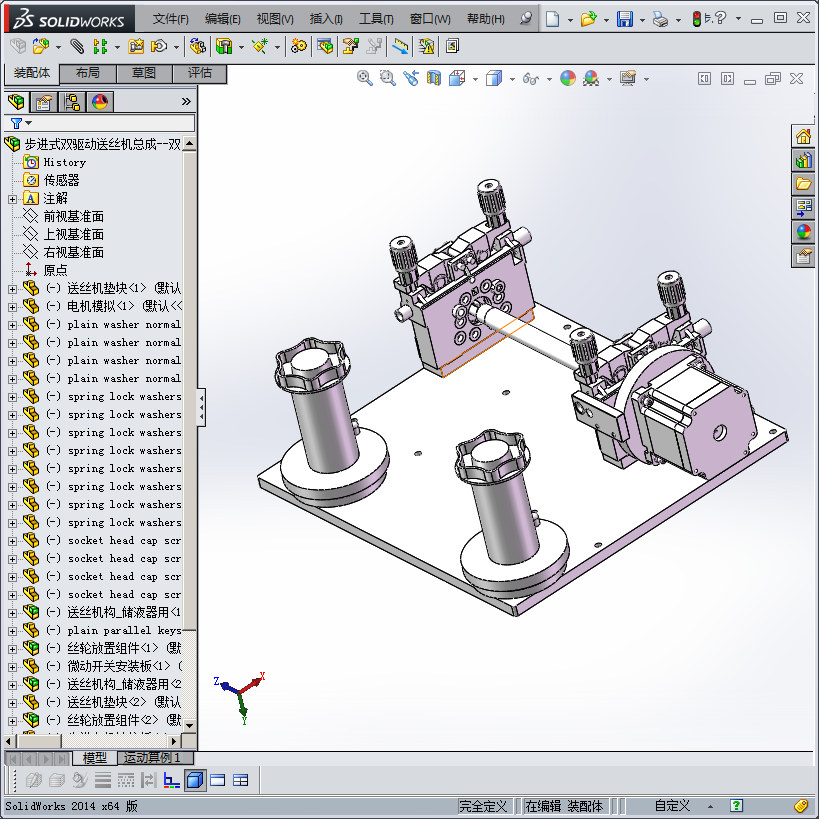Insert a Bill of Materials
Screen dimensions: 819x819
coord(325,46)
